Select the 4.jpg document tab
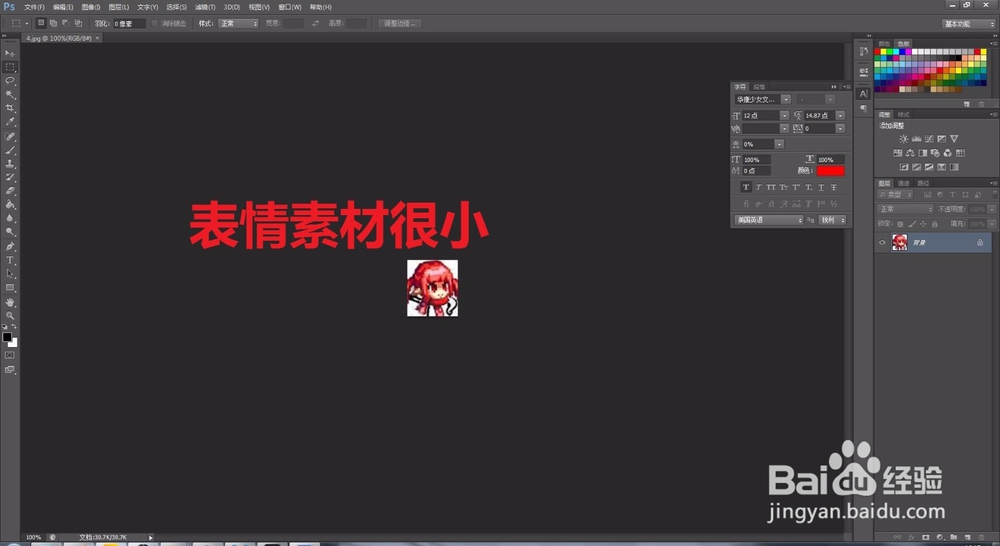Image resolution: width=1000 pixels, height=546 pixels. (x=60, y=38)
